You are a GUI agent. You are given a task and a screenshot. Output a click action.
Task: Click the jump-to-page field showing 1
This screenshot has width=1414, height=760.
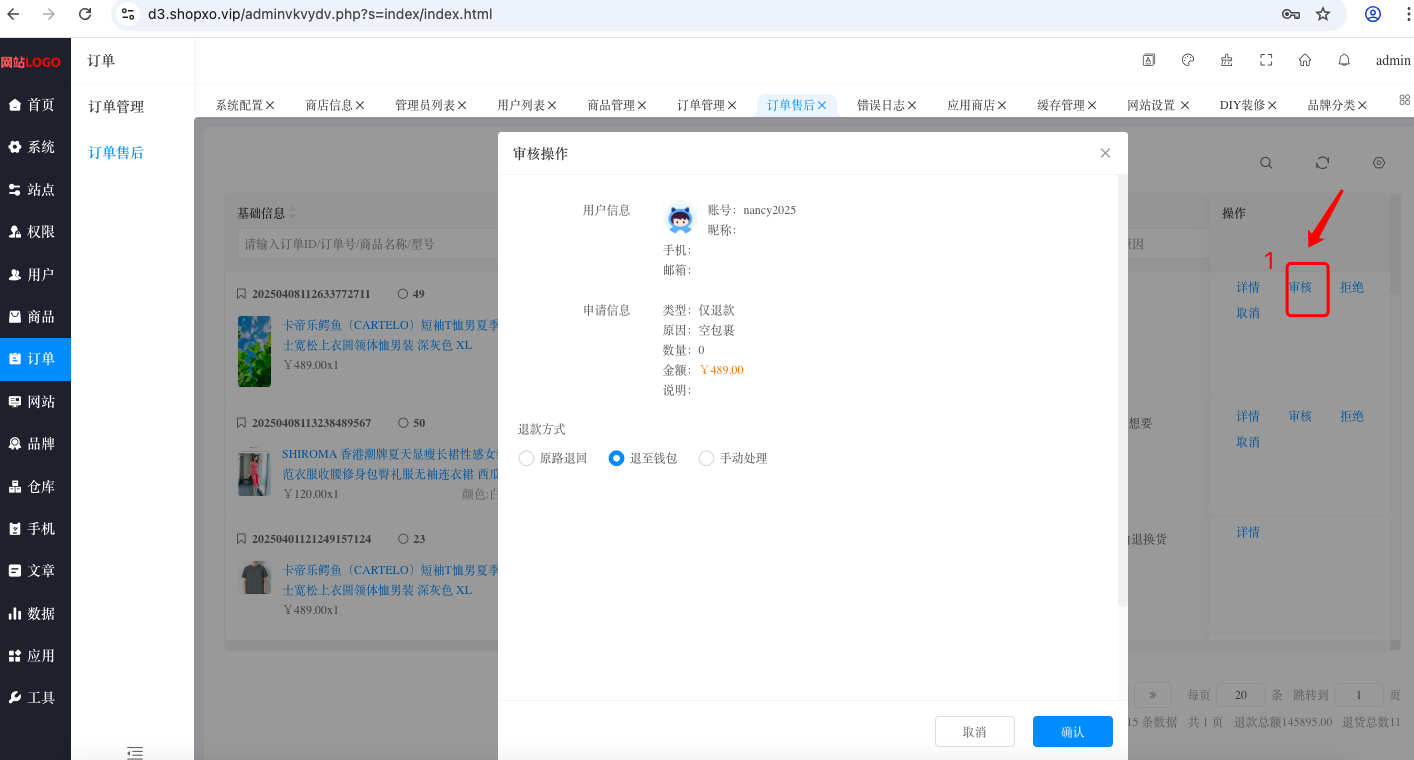1359,695
